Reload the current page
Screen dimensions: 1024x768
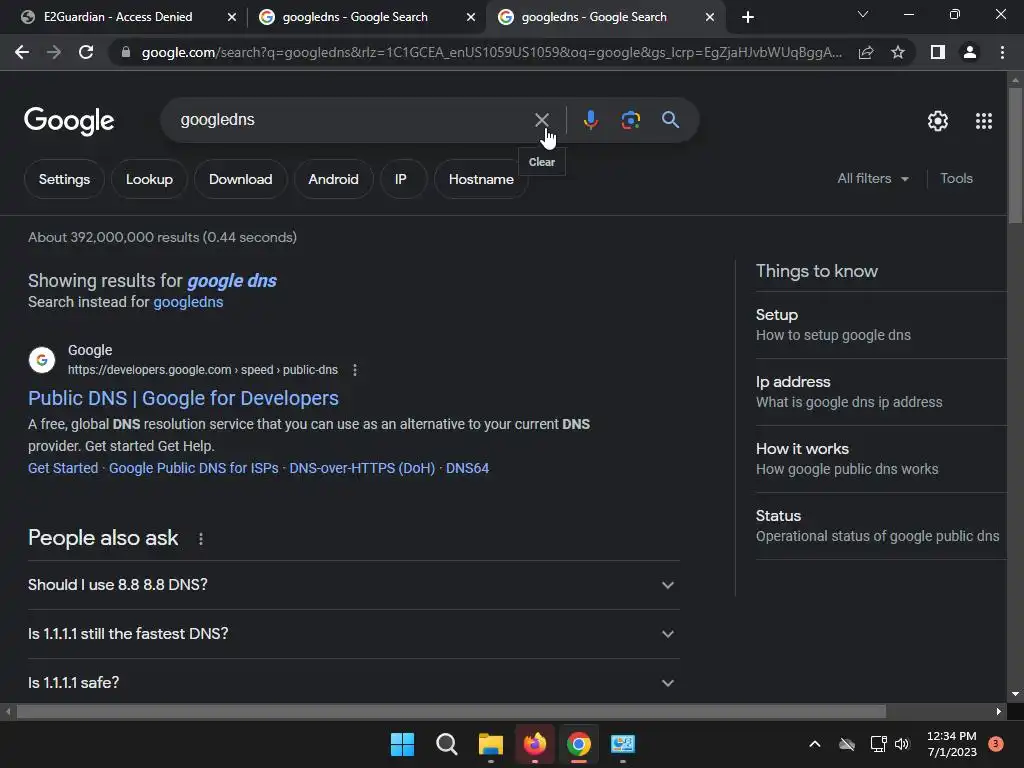(x=86, y=52)
